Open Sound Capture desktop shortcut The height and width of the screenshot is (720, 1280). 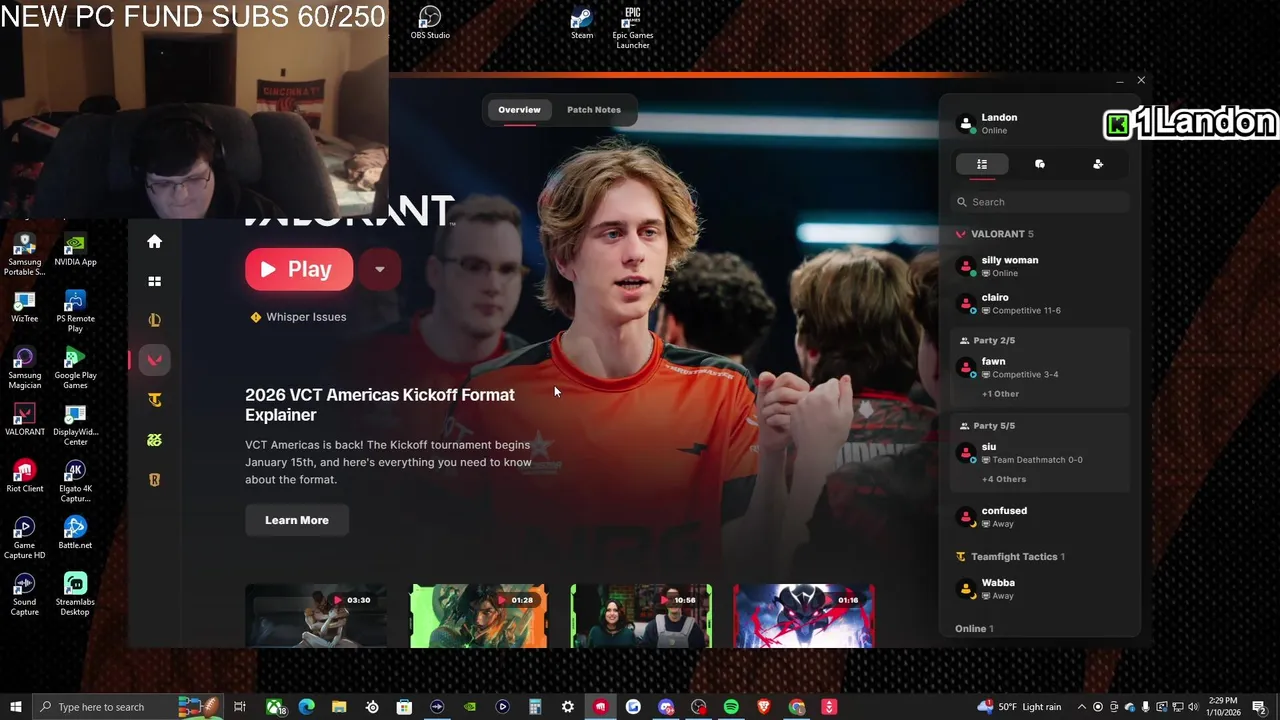[x=25, y=594]
